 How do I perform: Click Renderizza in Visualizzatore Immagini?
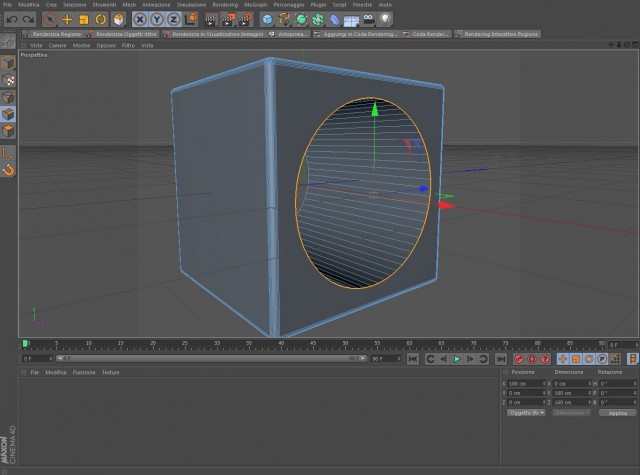[213, 34]
